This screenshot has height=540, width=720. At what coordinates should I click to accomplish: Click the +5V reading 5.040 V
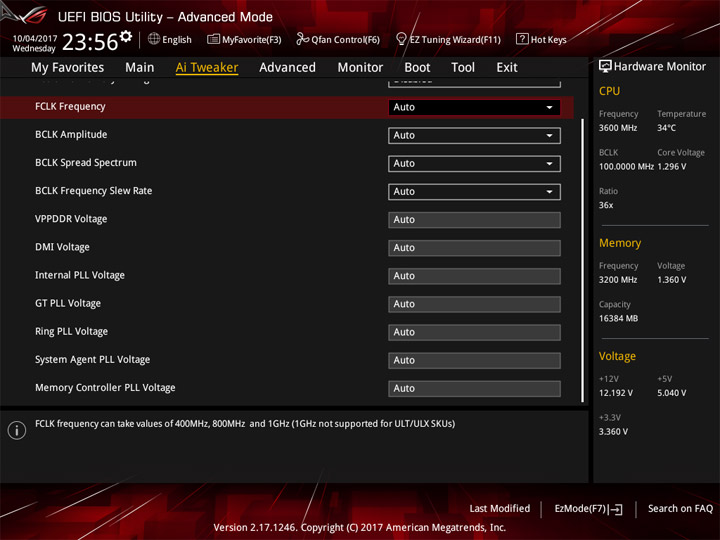tap(672, 393)
